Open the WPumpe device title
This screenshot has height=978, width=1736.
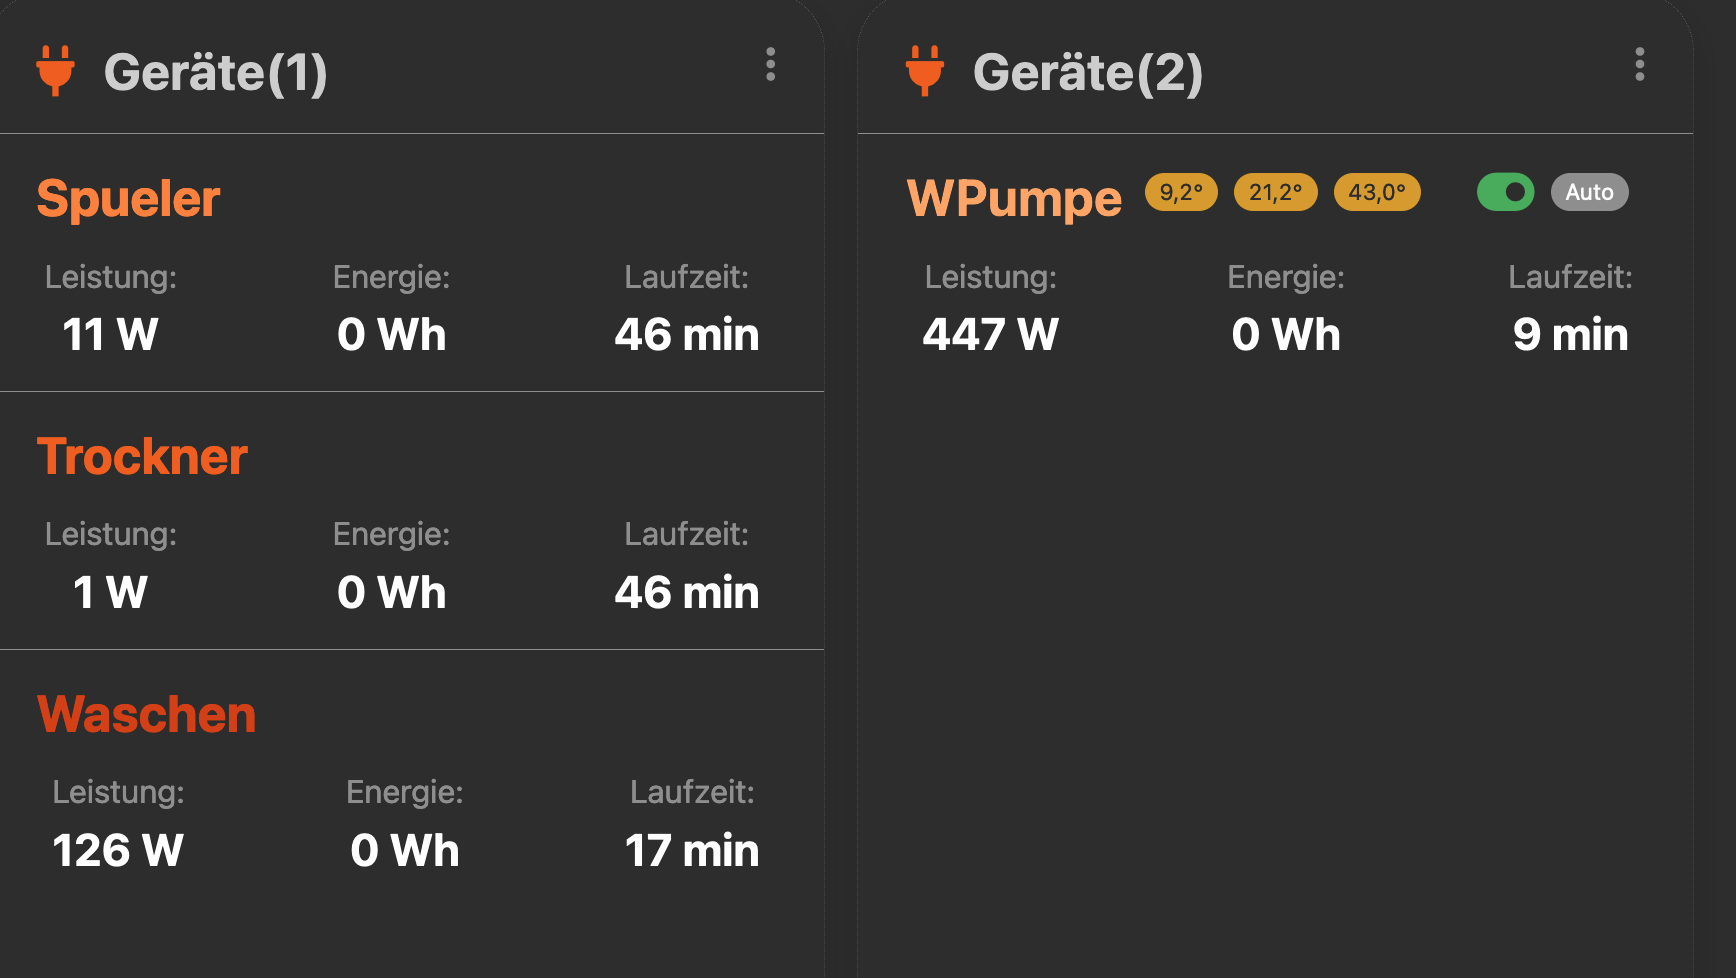(x=1014, y=198)
